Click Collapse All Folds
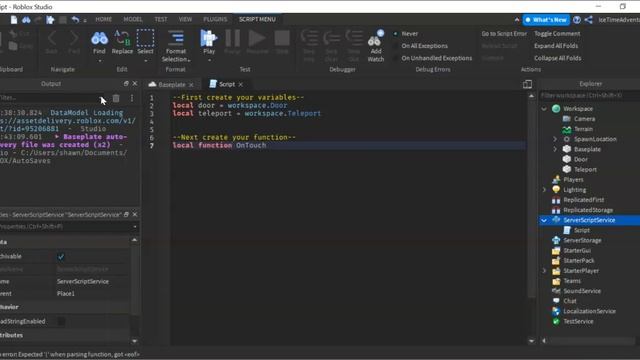Screen dimensions: 640x360 [x=558, y=58]
